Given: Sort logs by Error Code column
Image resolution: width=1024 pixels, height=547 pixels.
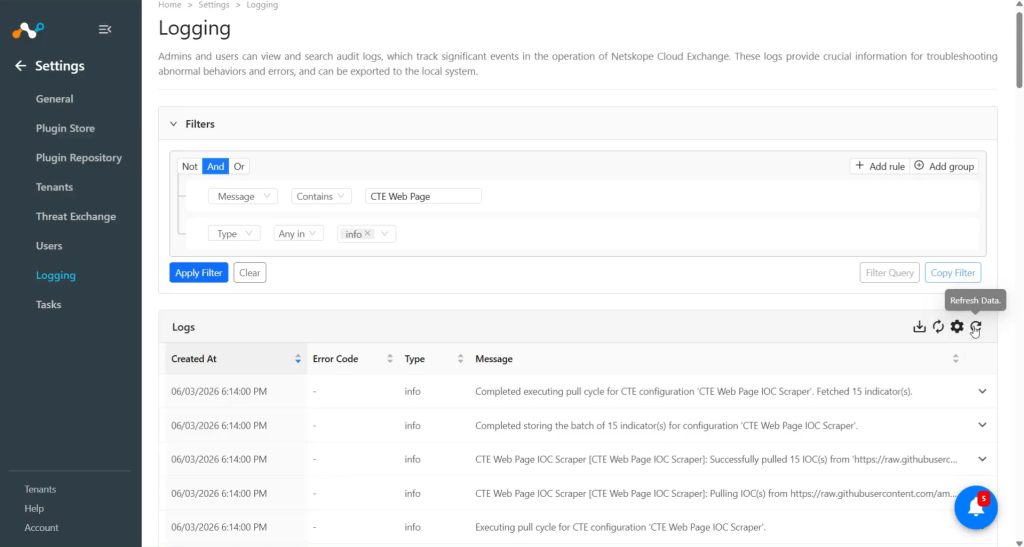Looking at the screenshot, I should point(390,359).
